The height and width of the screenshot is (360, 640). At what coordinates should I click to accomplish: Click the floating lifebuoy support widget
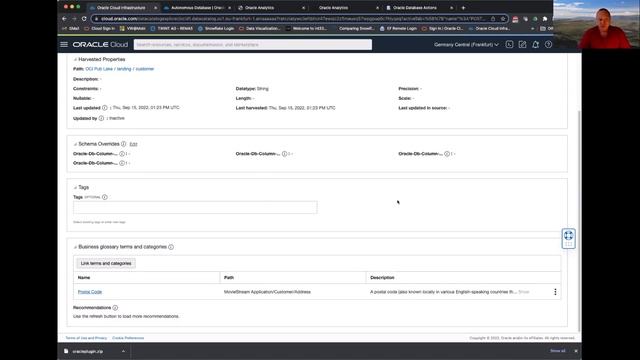pos(568,238)
